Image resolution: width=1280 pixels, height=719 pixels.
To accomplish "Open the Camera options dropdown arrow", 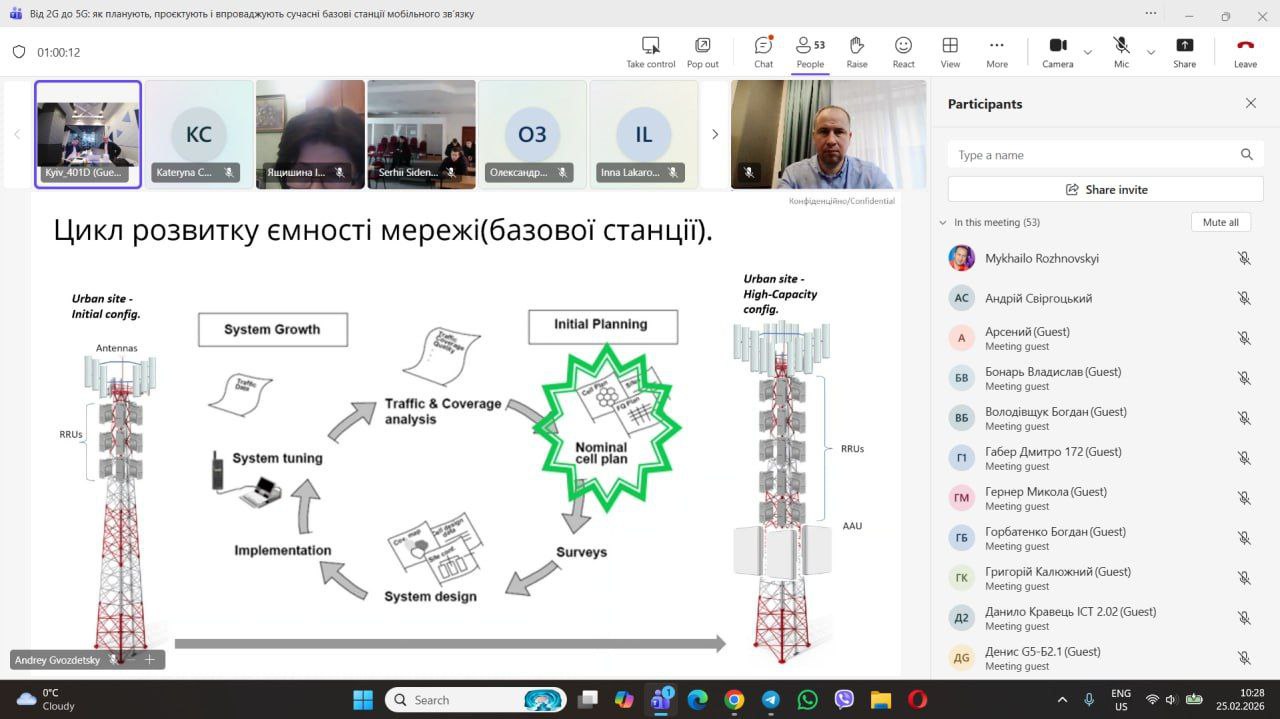I will (1088, 52).
